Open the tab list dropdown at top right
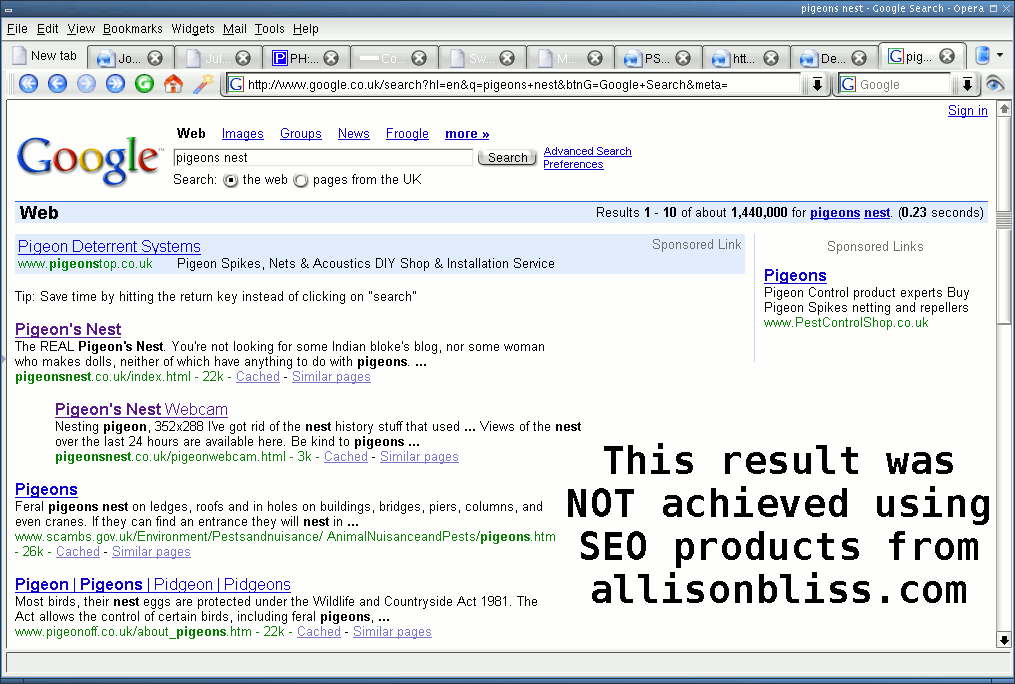The width and height of the screenshot is (1015, 684). point(1000,55)
